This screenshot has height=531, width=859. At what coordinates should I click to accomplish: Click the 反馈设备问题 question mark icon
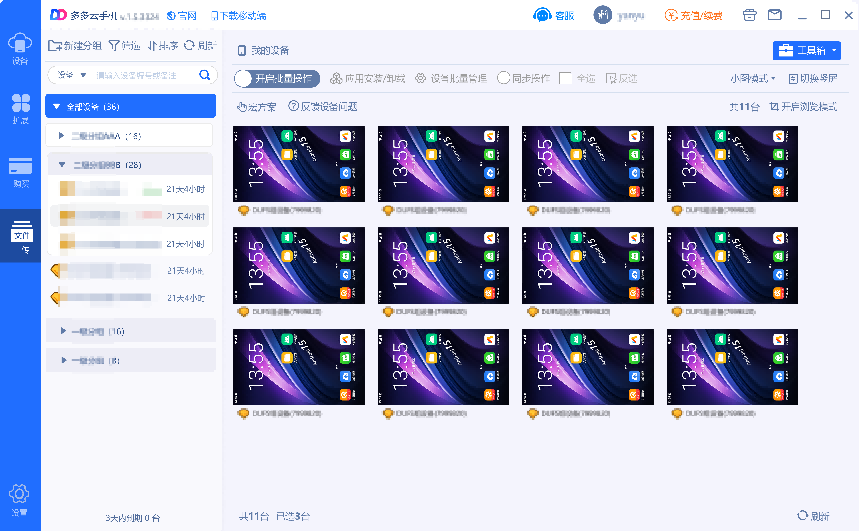[294, 106]
